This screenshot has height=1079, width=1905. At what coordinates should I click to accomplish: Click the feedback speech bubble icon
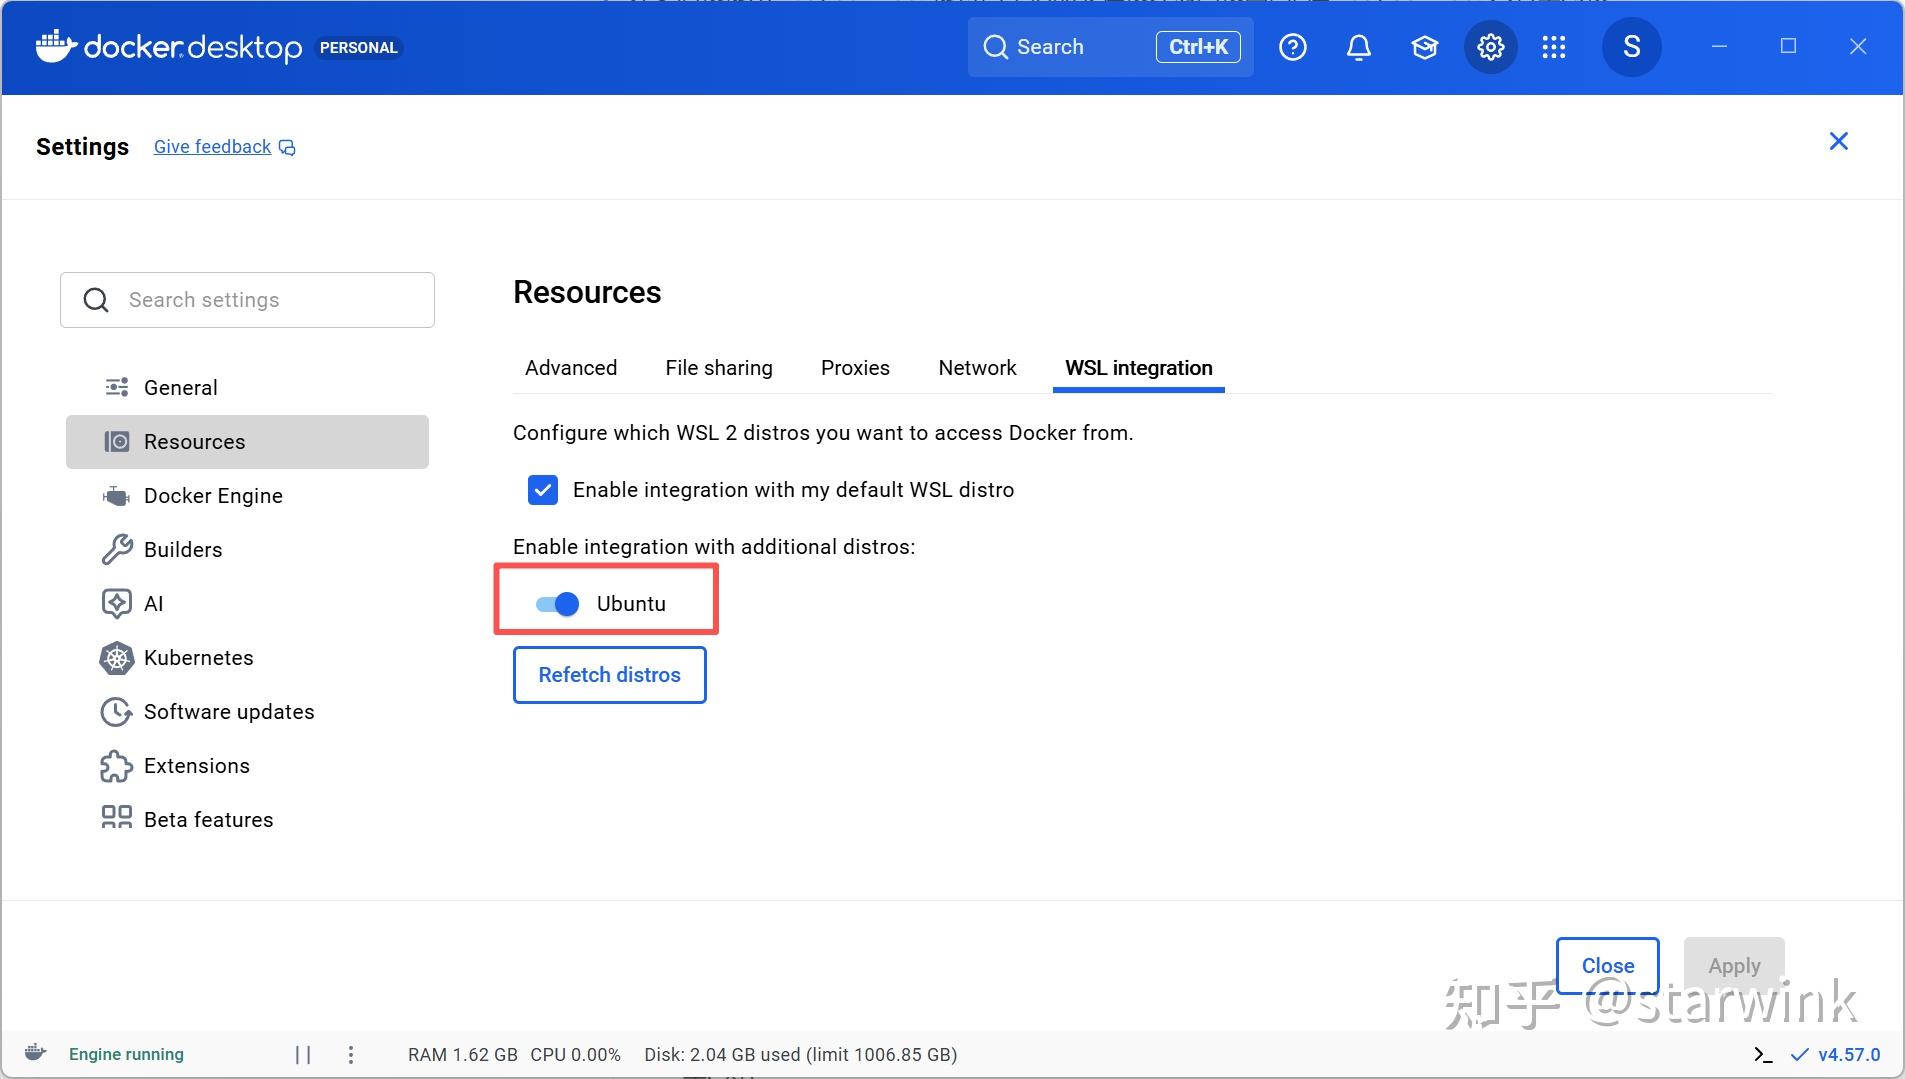(287, 148)
